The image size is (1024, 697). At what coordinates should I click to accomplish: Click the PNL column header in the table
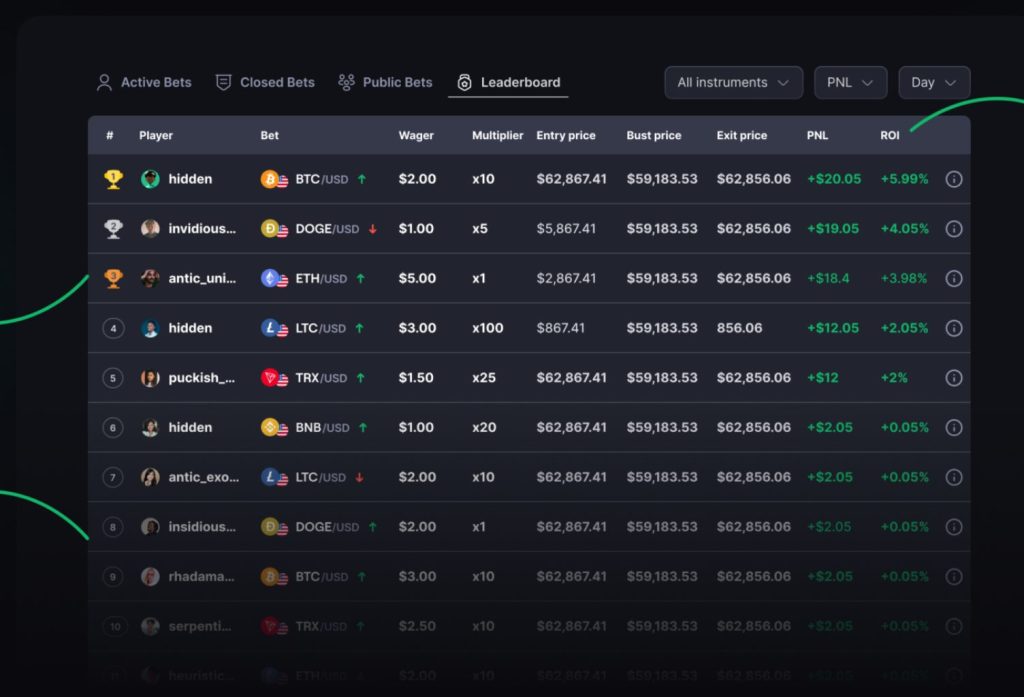[x=817, y=135]
